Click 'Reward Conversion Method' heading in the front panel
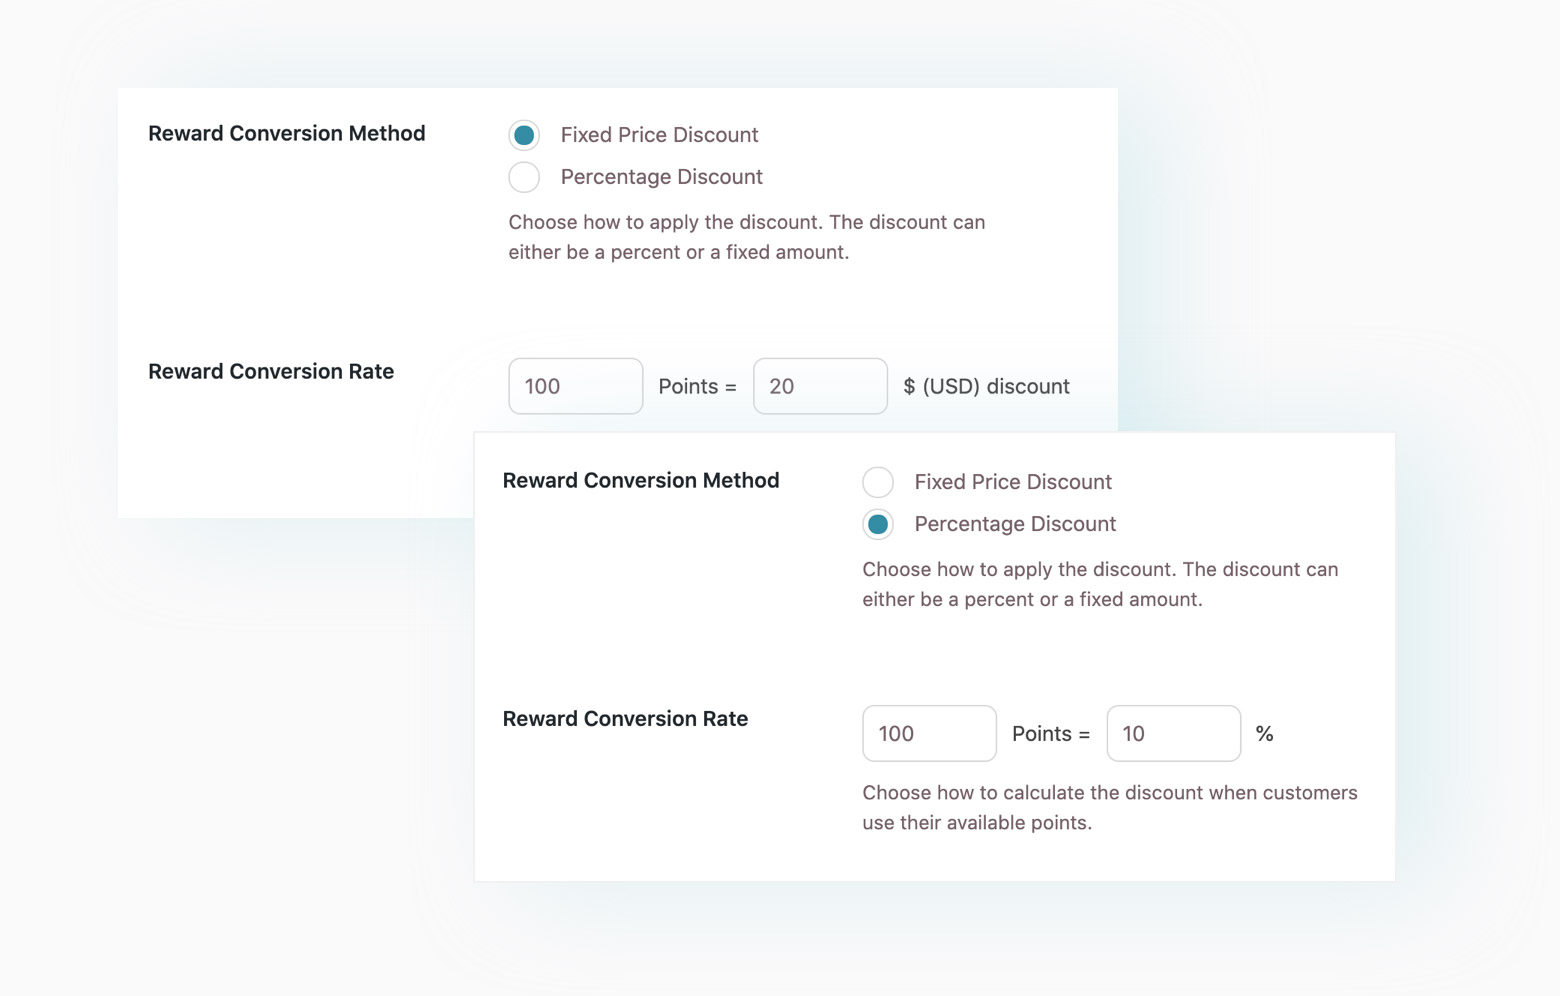Screen dimensions: 1560x996 coord(641,480)
